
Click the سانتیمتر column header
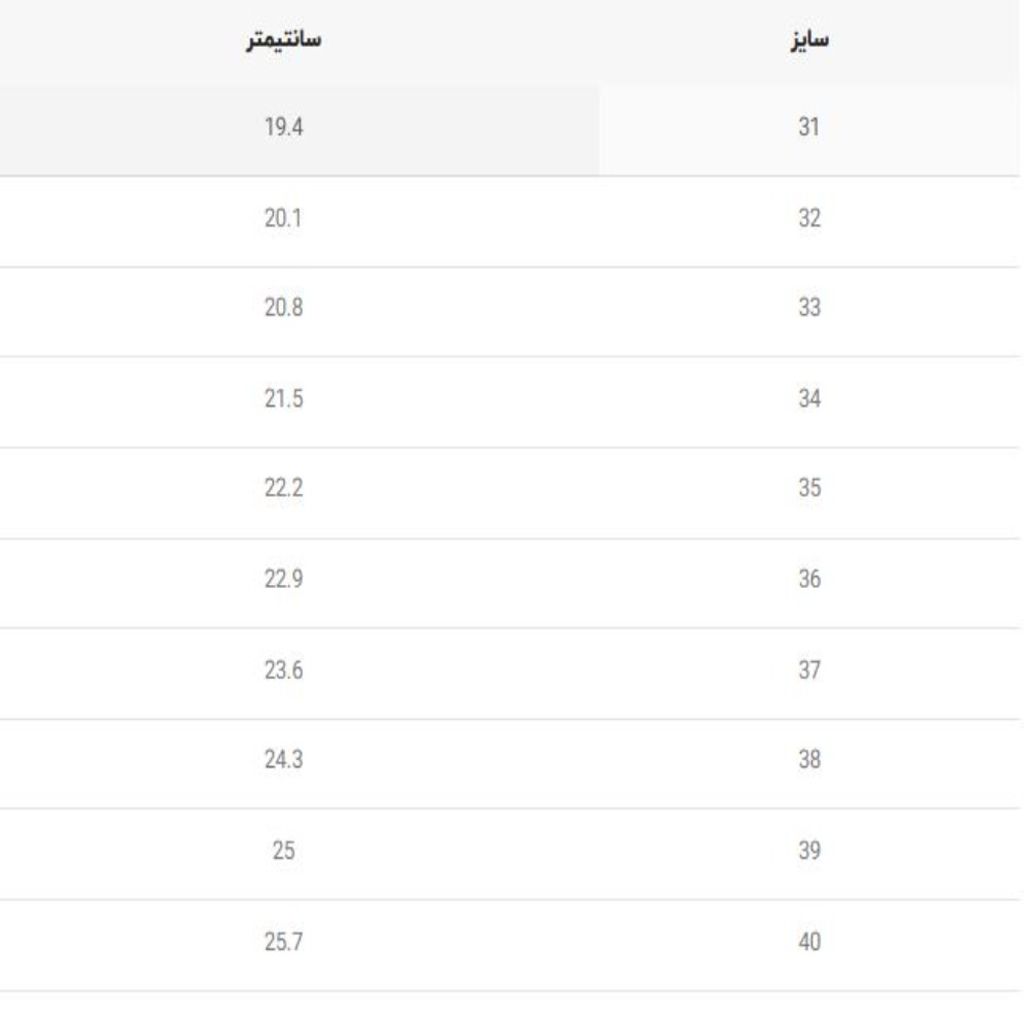coord(283,39)
